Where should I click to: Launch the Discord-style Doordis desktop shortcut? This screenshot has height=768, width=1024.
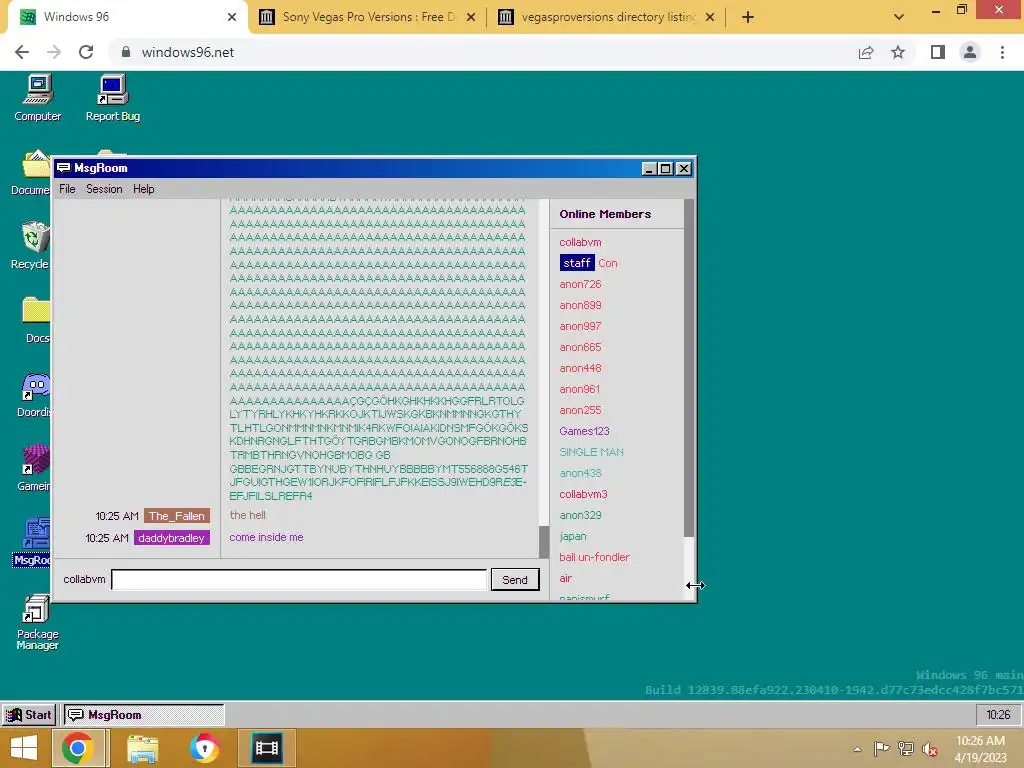click(34, 395)
